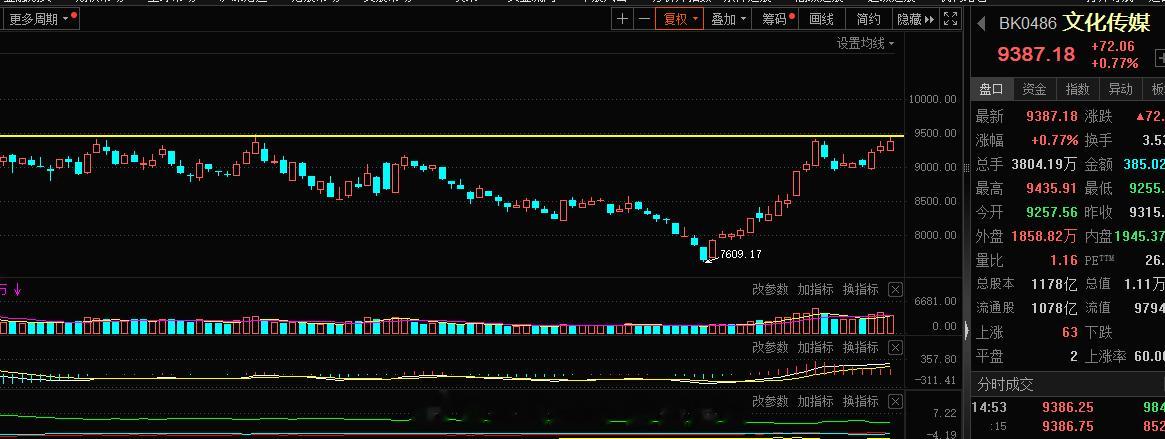Click the plus box beside +0.77%
Image resolution: width=1165 pixels, height=439 pixels.
tap(1159, 57)
